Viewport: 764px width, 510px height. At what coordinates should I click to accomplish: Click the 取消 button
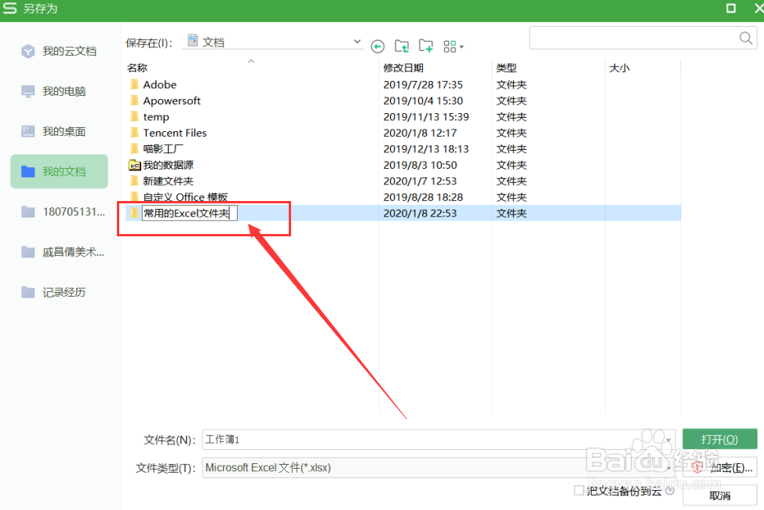[720, 496]
